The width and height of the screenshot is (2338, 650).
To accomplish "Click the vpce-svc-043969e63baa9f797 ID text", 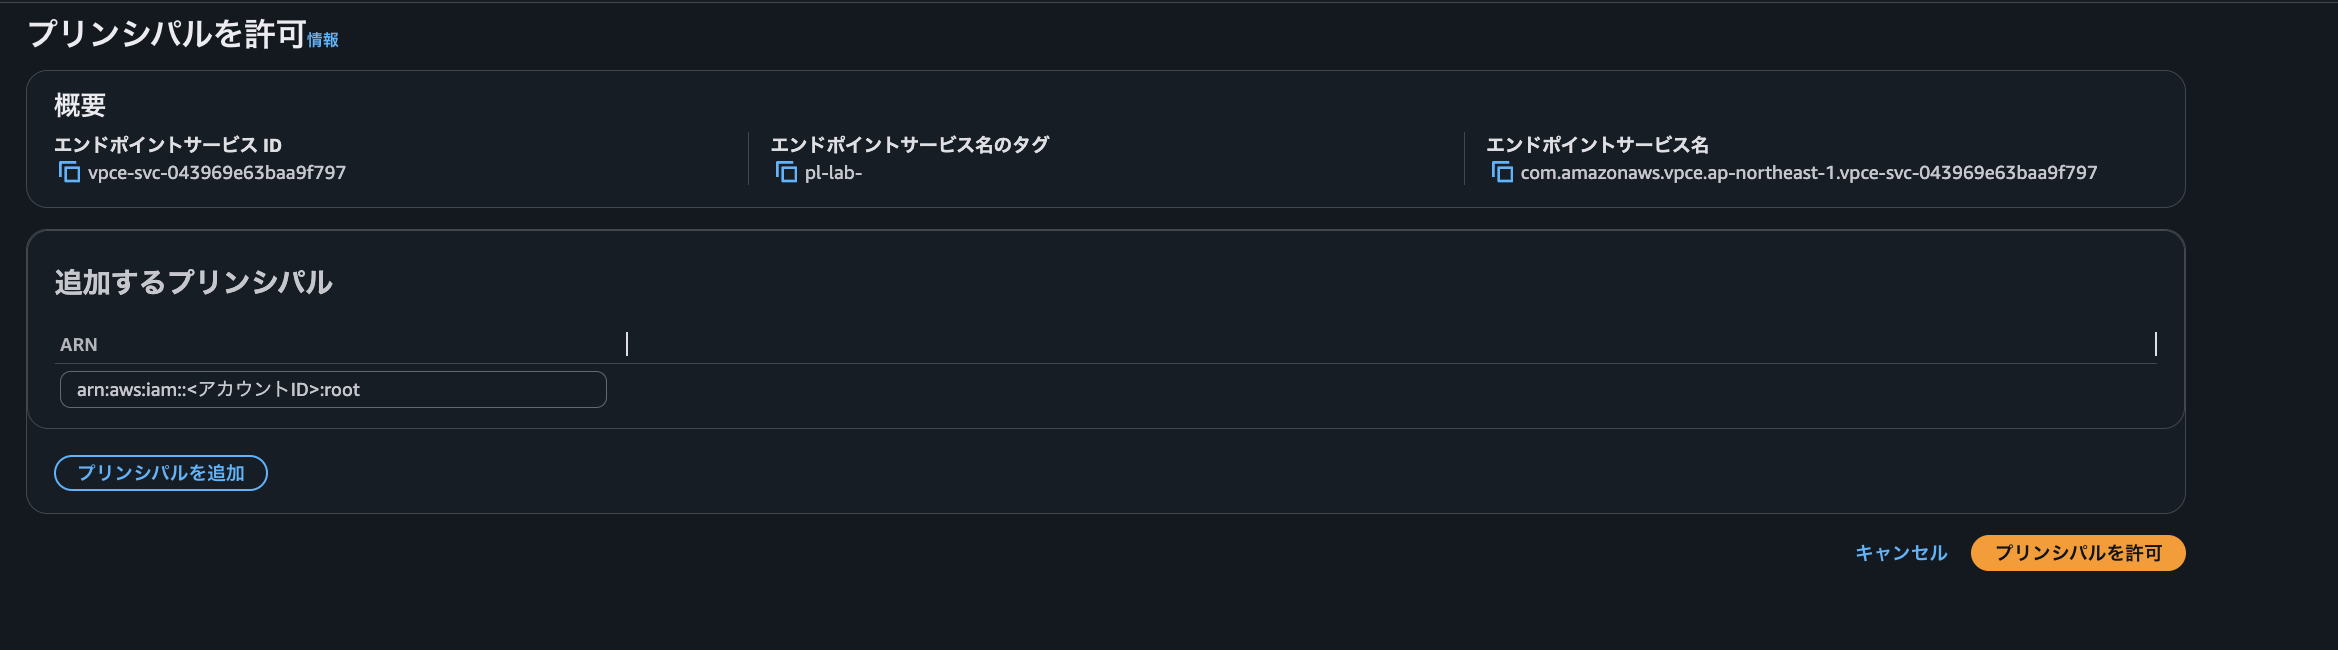I will (x=216, y=171).
